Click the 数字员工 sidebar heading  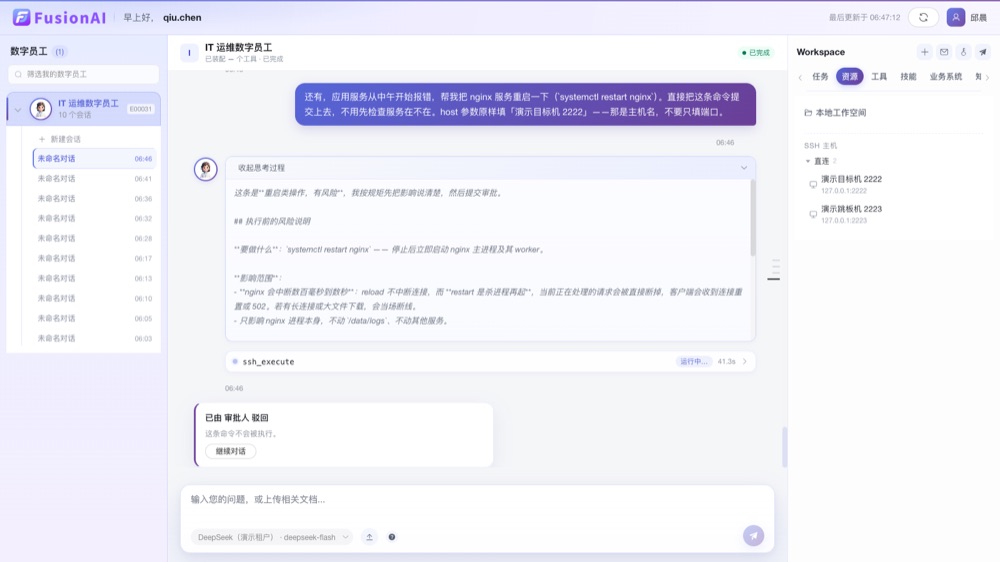click(x=29, y=51)
